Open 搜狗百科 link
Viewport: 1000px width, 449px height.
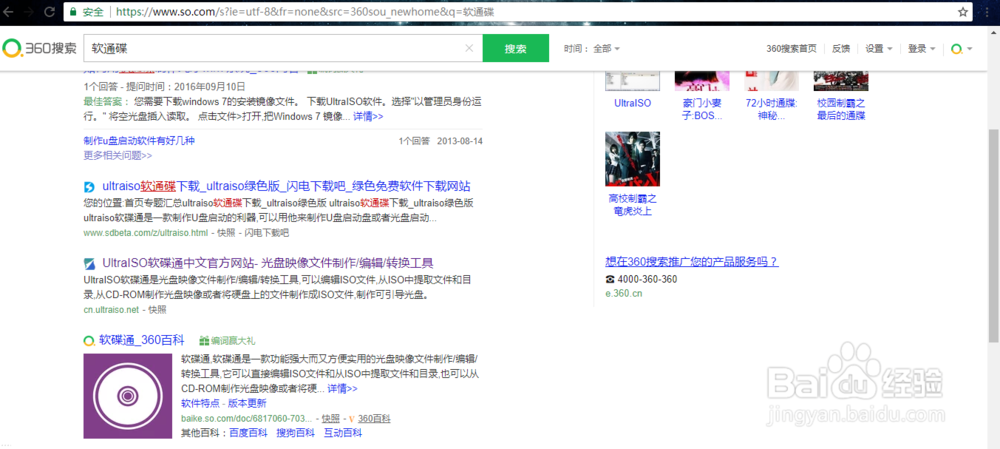point(295,433)
